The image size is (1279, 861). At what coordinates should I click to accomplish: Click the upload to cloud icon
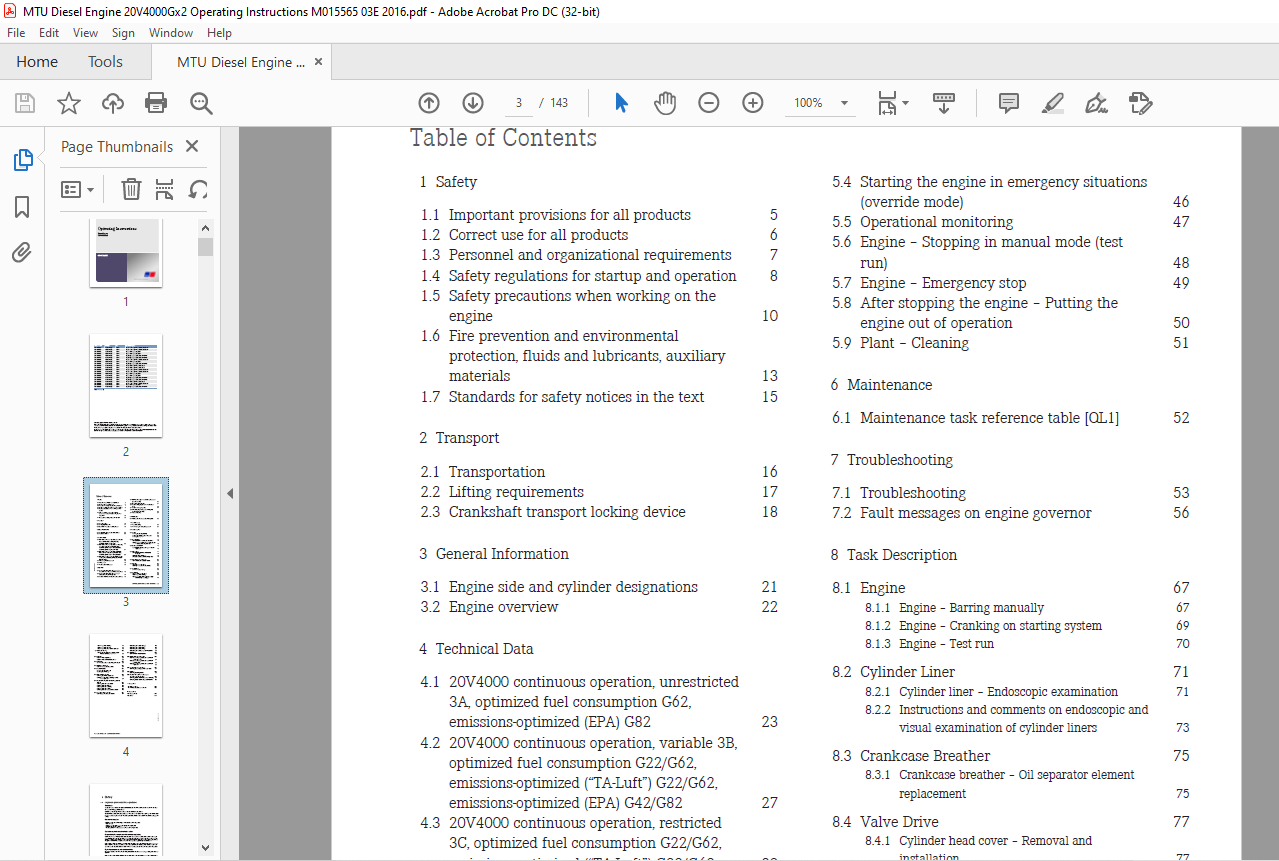(113, 103)
